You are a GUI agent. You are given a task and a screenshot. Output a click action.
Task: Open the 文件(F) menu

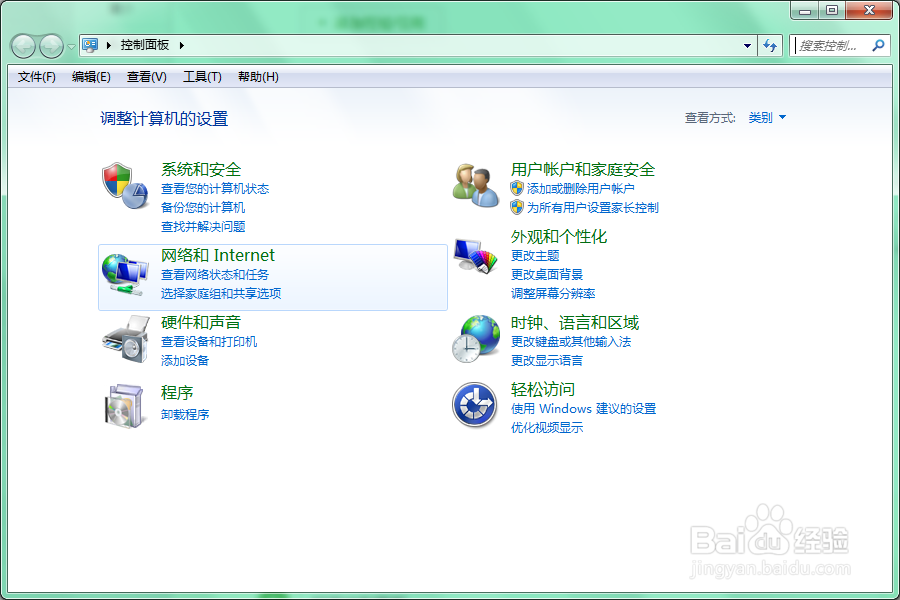(x=37, y=77)
